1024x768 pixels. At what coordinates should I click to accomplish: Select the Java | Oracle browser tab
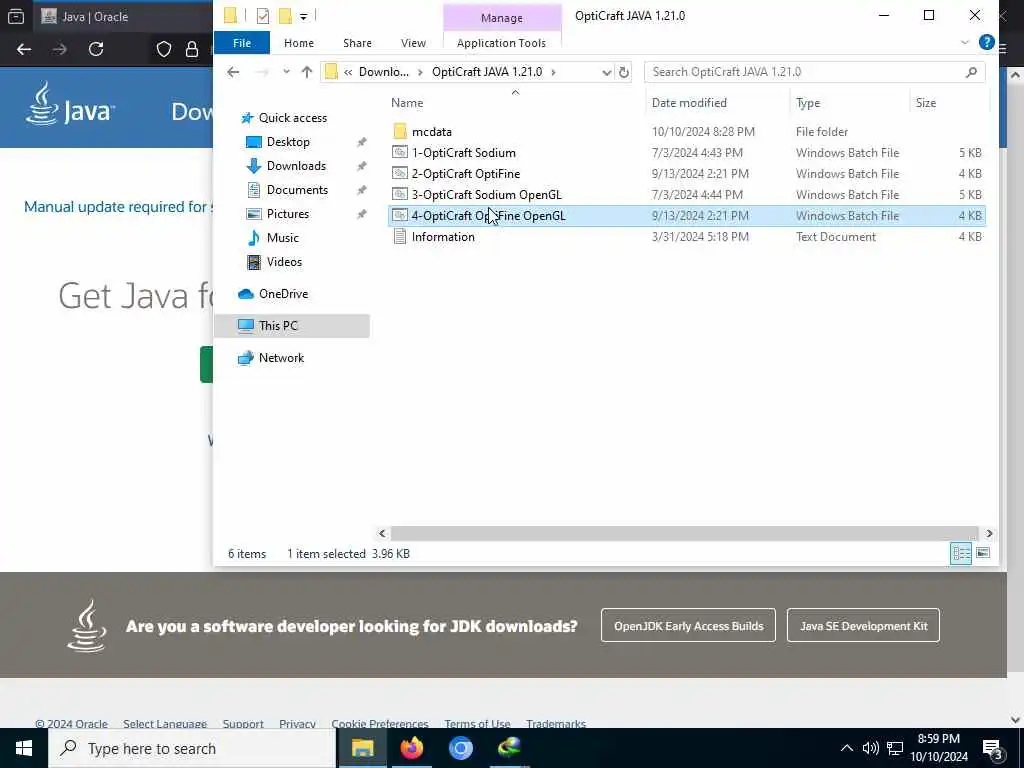pyautogui.click(x=124, y=16)
